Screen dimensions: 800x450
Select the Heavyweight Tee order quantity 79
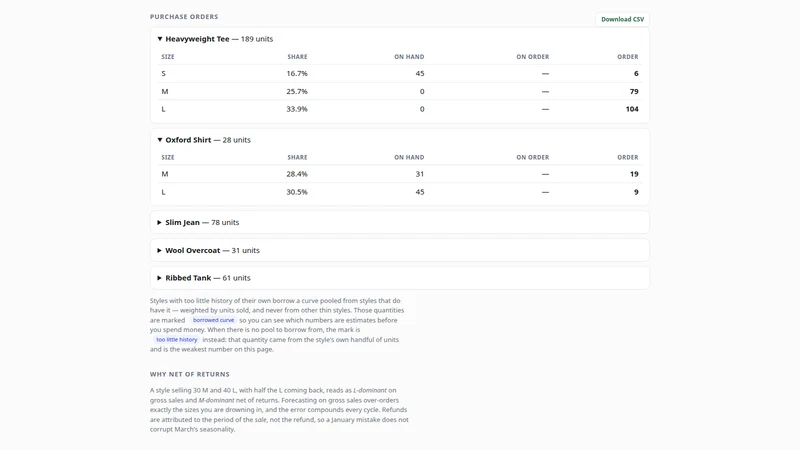point(634,91)
